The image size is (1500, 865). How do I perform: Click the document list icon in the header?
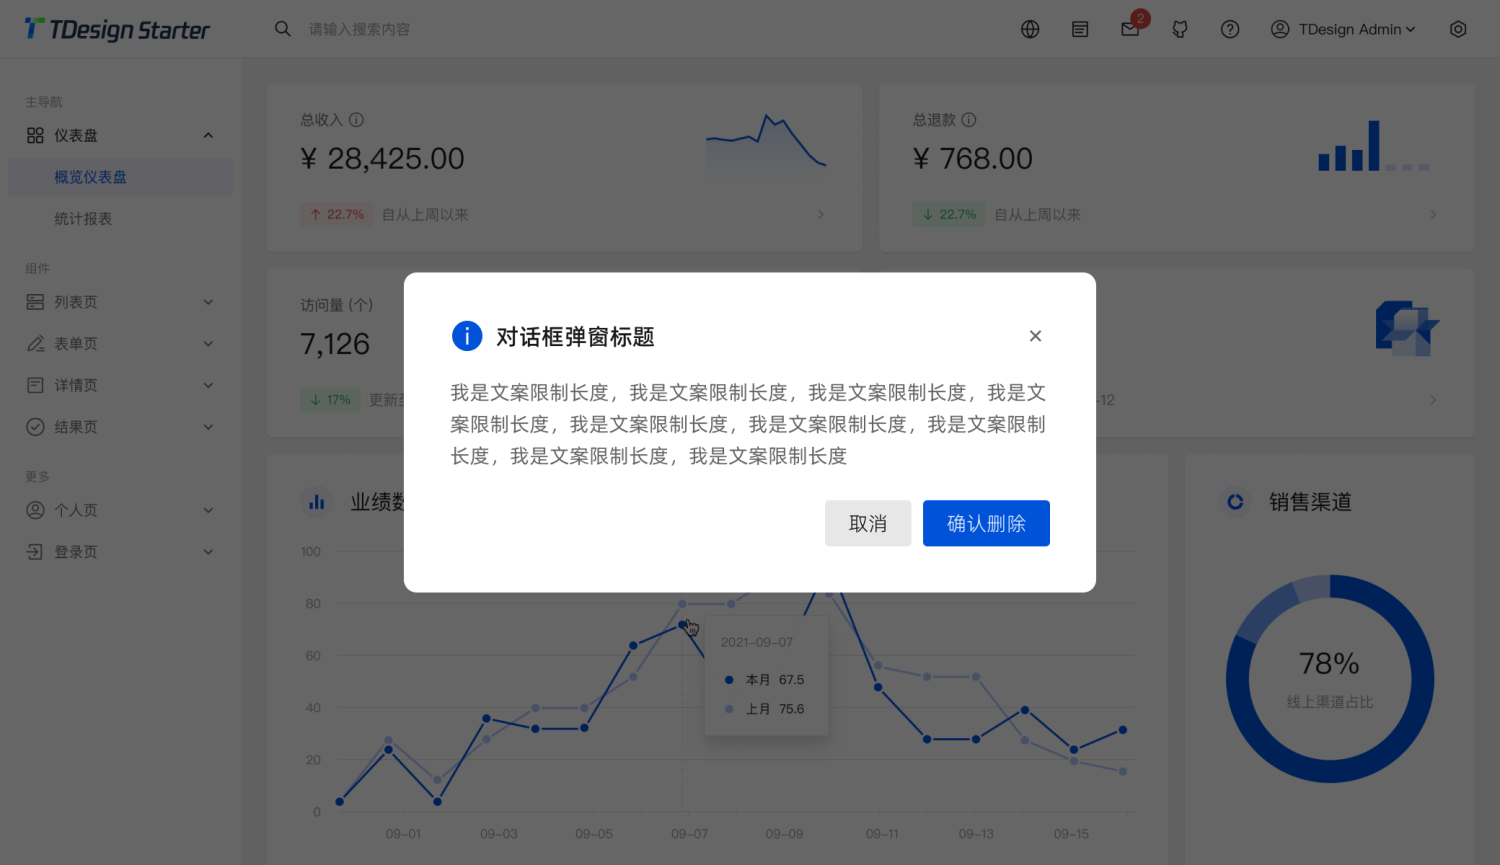coord(1080,29)
